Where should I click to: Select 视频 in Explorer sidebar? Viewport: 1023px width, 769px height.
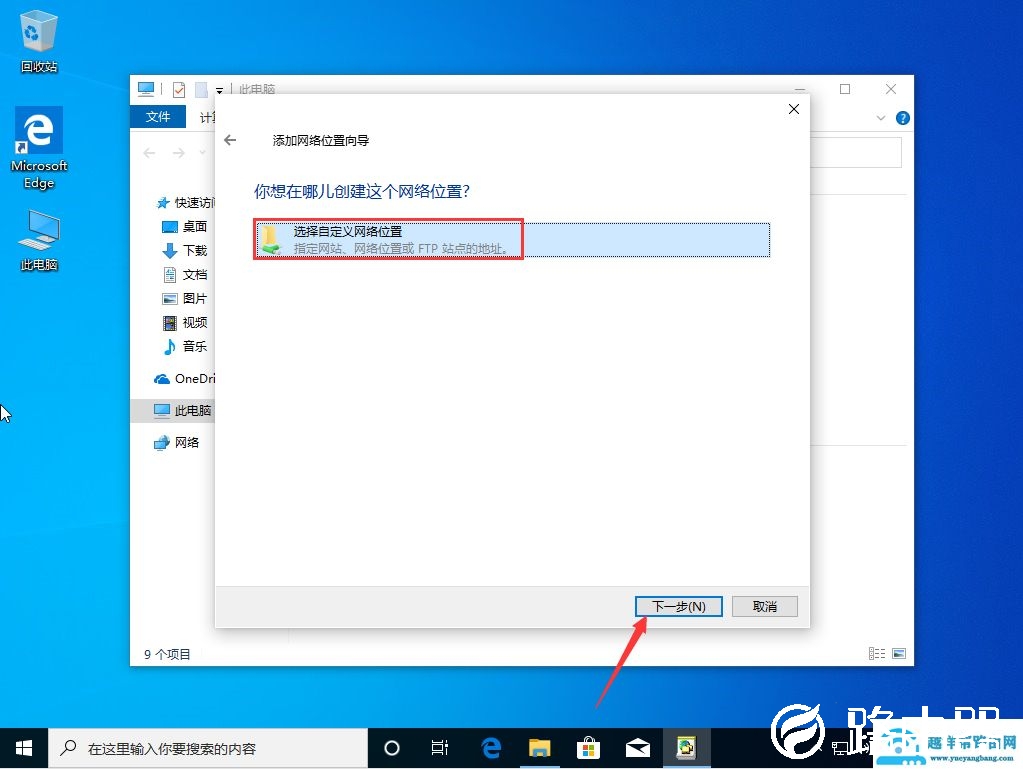pos(185,322)
